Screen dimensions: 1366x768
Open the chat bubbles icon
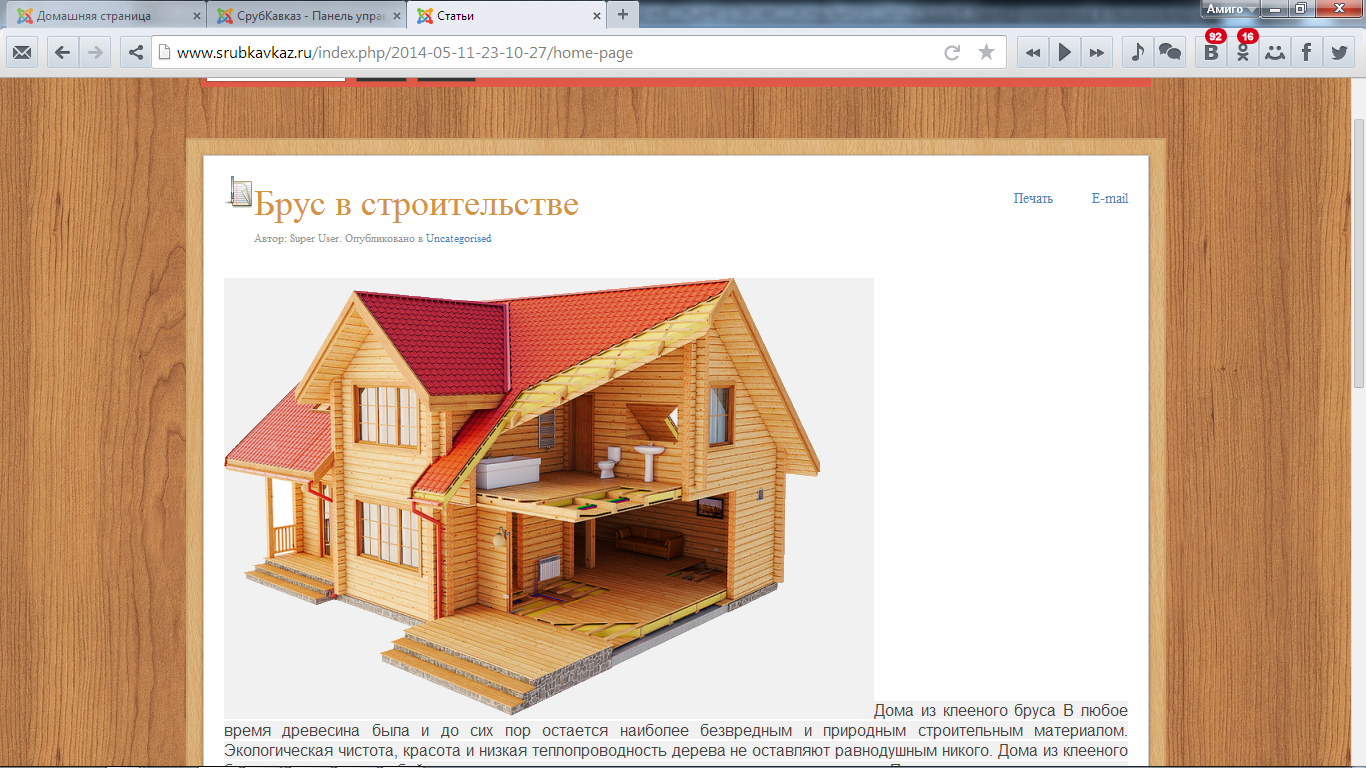(x=1169, y=53)
